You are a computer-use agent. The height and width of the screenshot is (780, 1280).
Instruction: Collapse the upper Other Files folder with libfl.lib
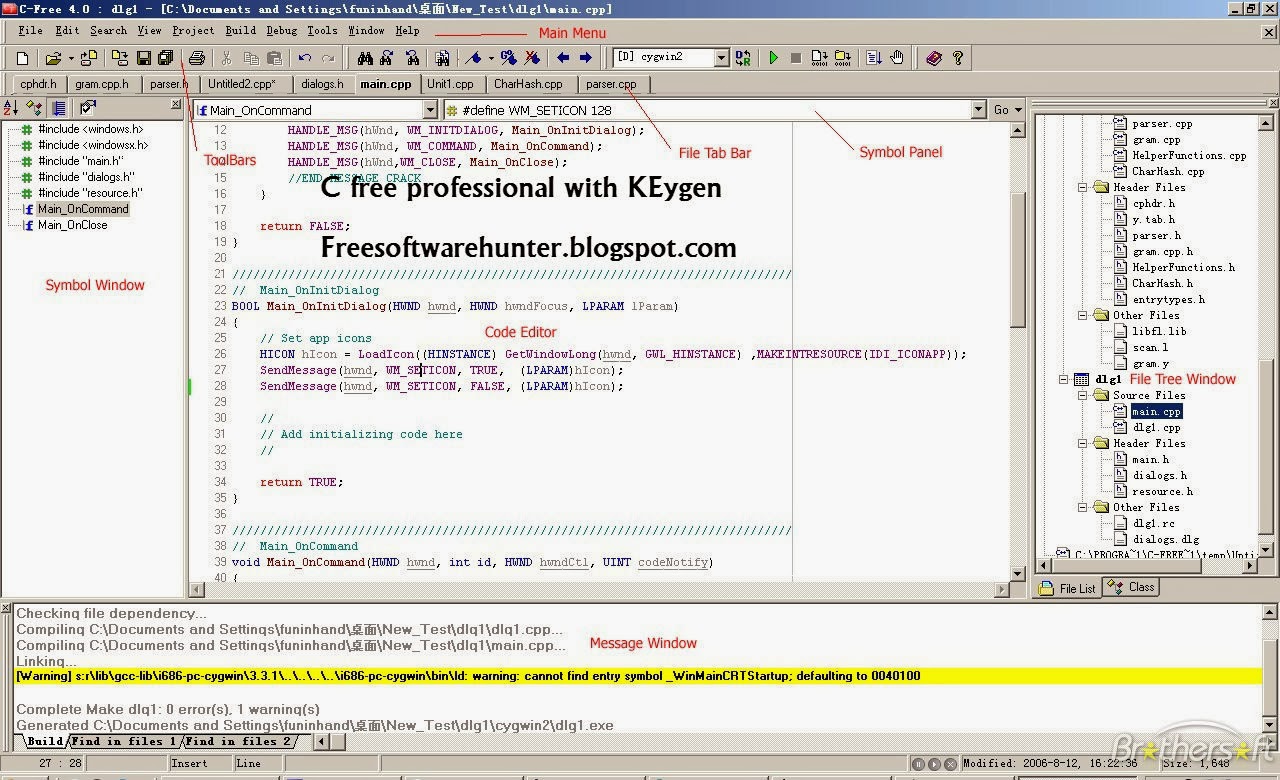(1084, 315)
